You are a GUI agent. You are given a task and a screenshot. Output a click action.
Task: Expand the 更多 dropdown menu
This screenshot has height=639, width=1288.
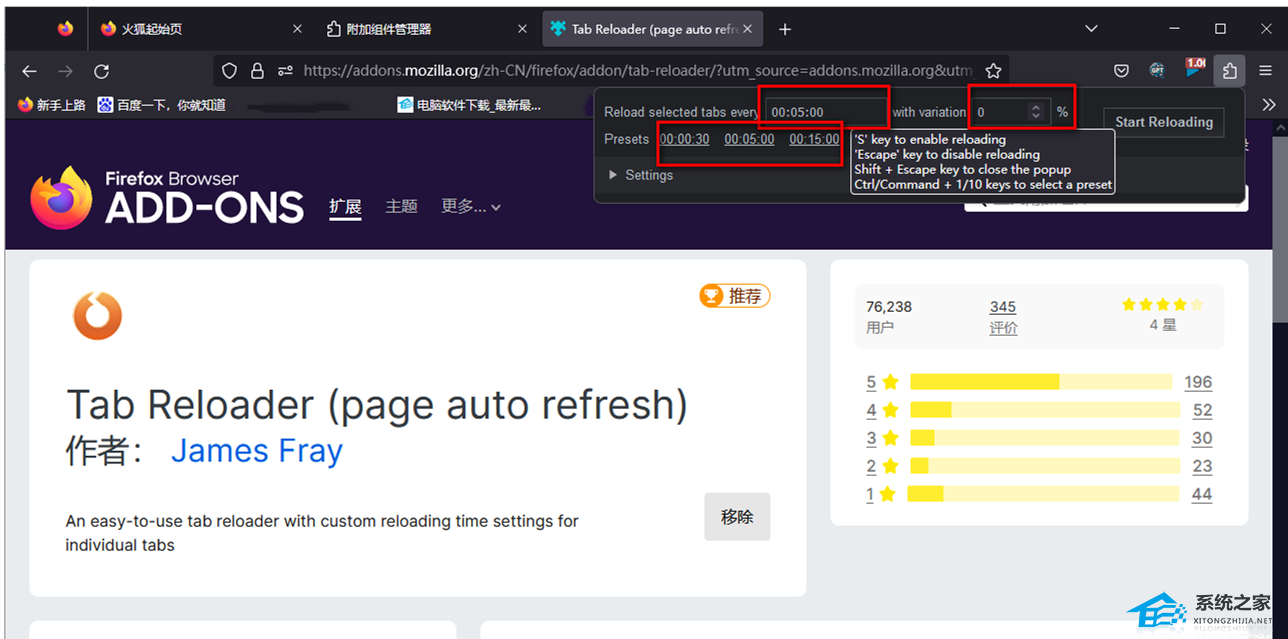click(471, 206)
